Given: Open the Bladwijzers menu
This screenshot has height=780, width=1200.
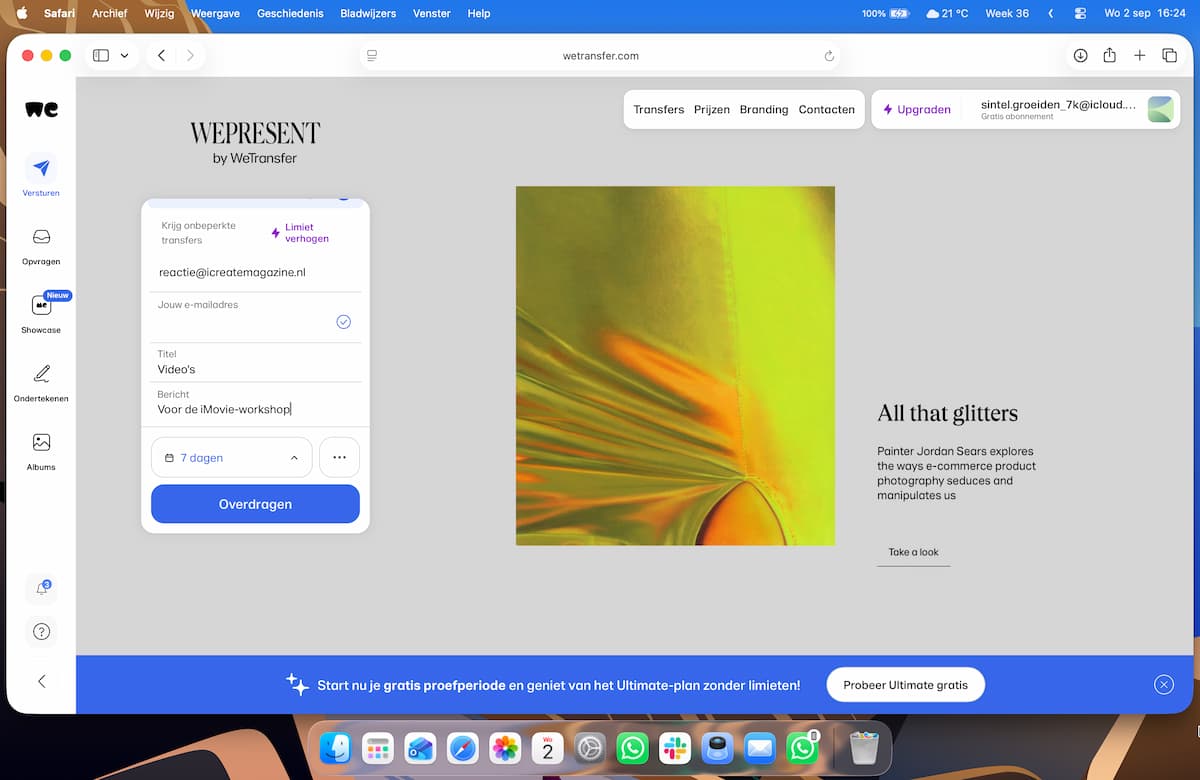Looking at the screenshot, I should tap(368, 13).
